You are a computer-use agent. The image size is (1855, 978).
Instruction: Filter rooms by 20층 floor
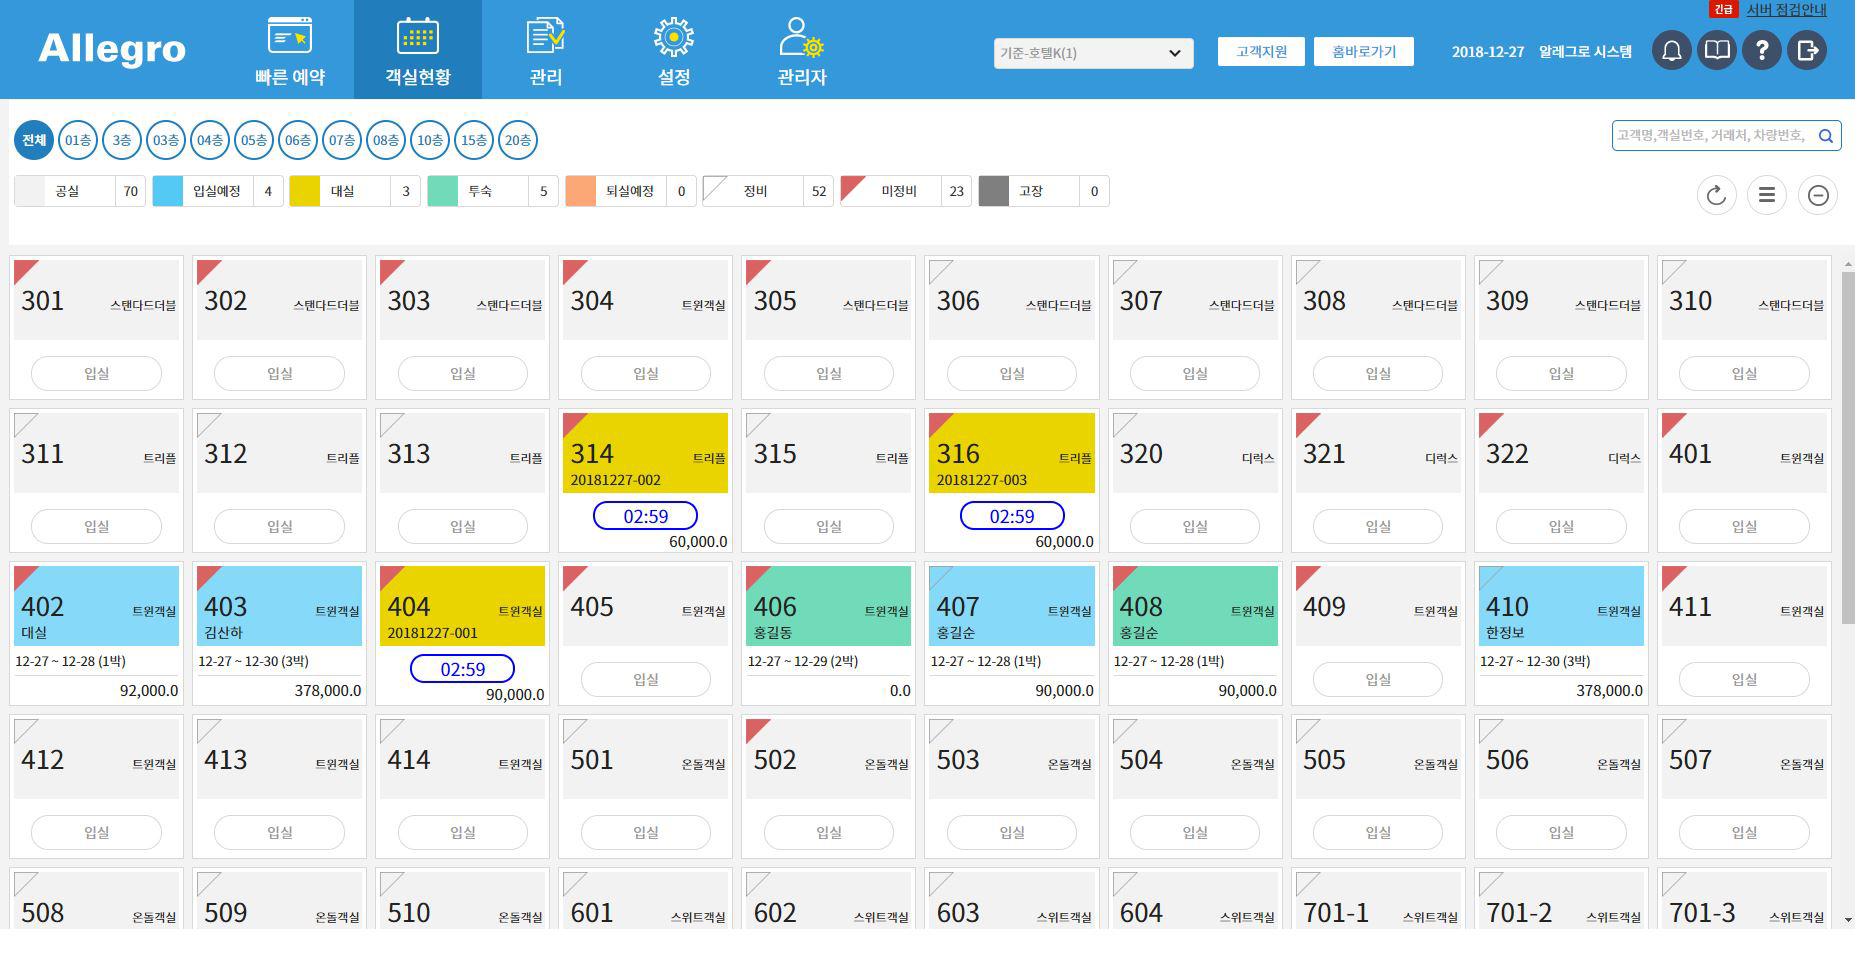(x=518, y=140)
